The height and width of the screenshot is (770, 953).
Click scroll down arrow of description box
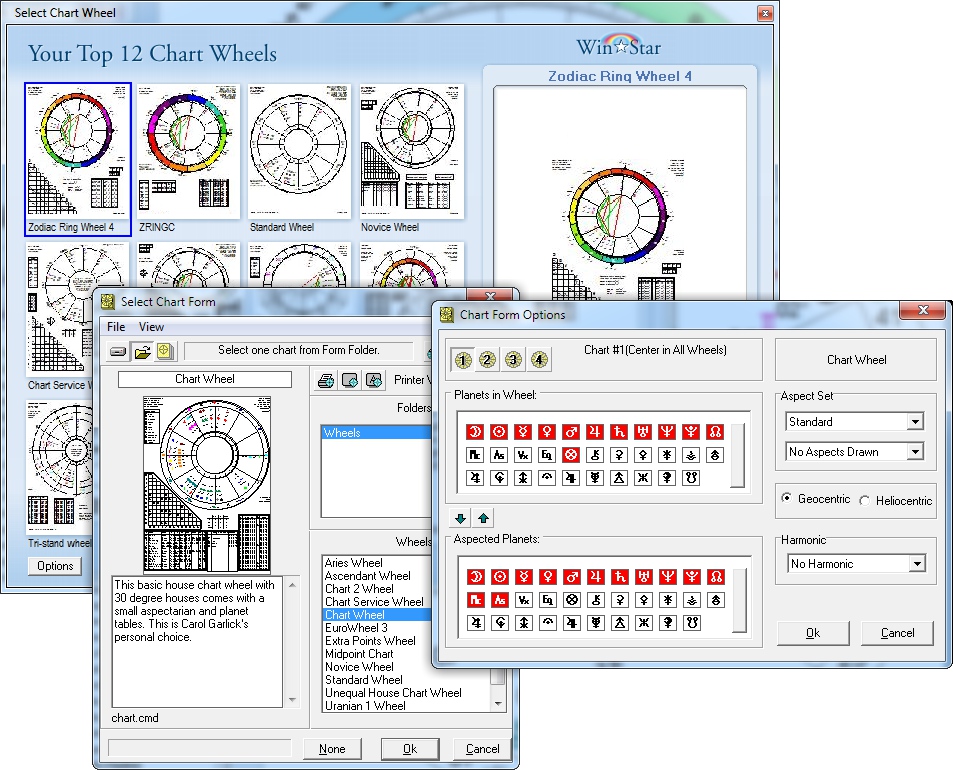point(292,700)
